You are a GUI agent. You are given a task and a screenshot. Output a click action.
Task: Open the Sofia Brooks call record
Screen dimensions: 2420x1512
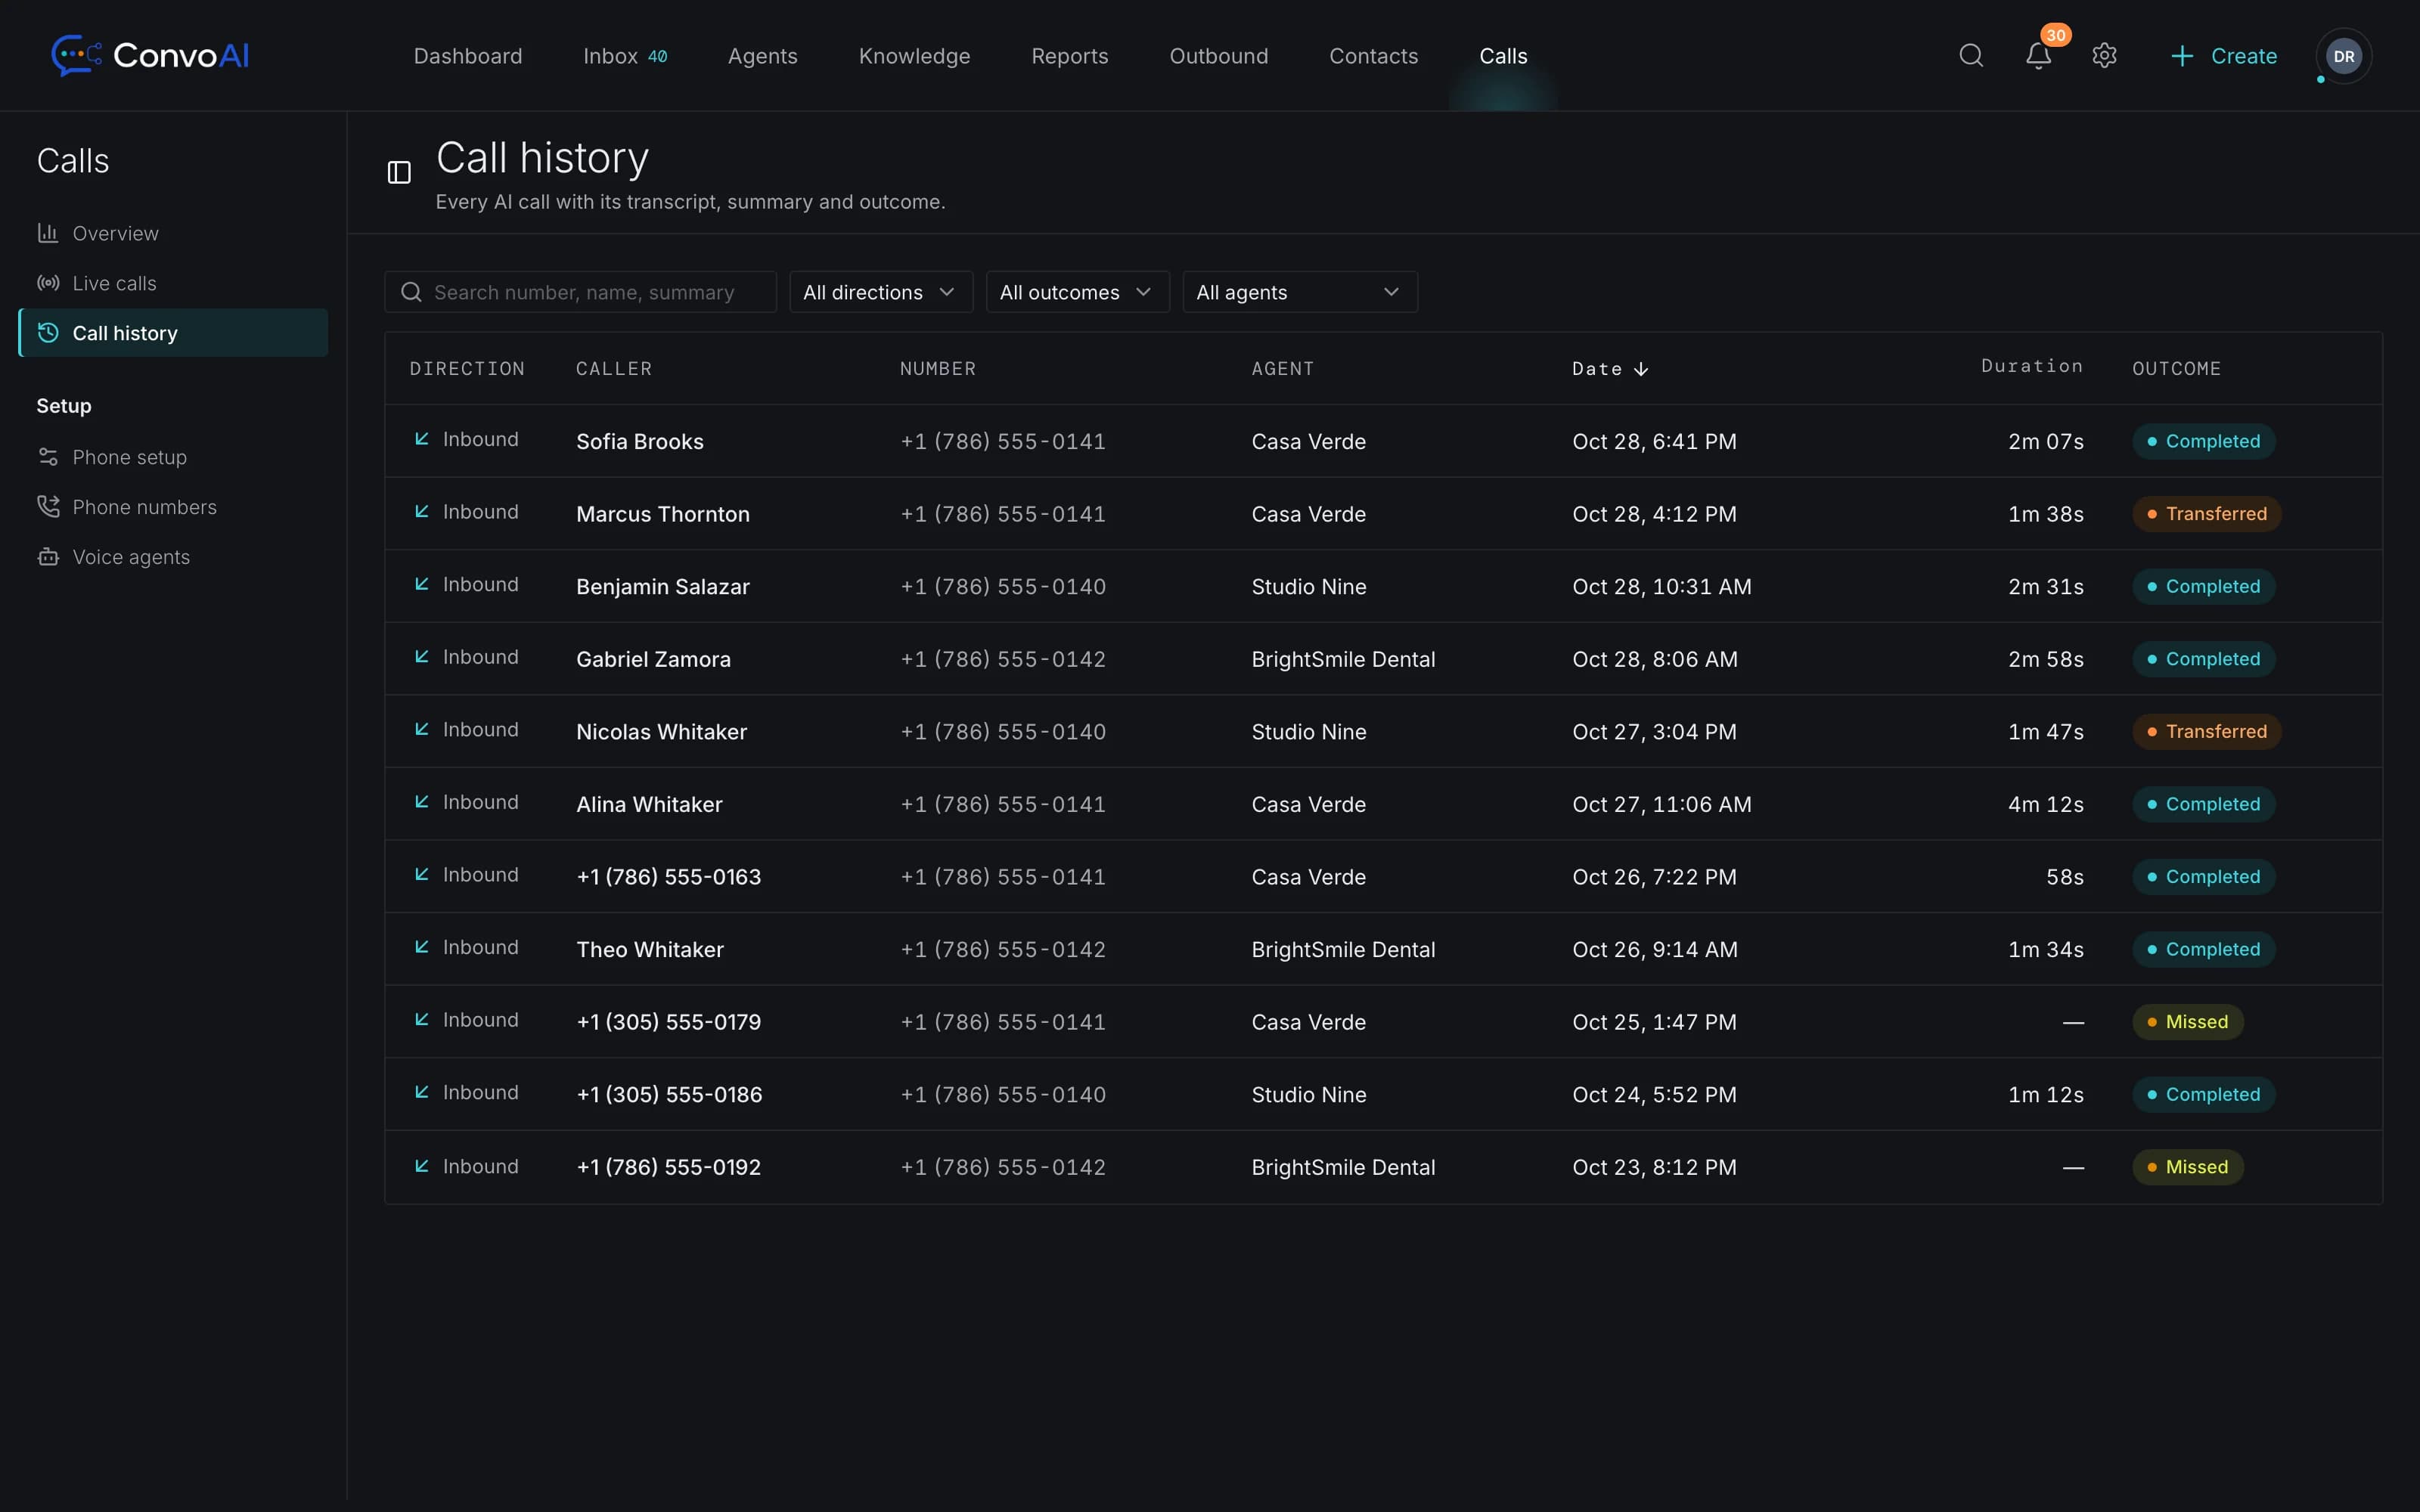coord(1383,441)
